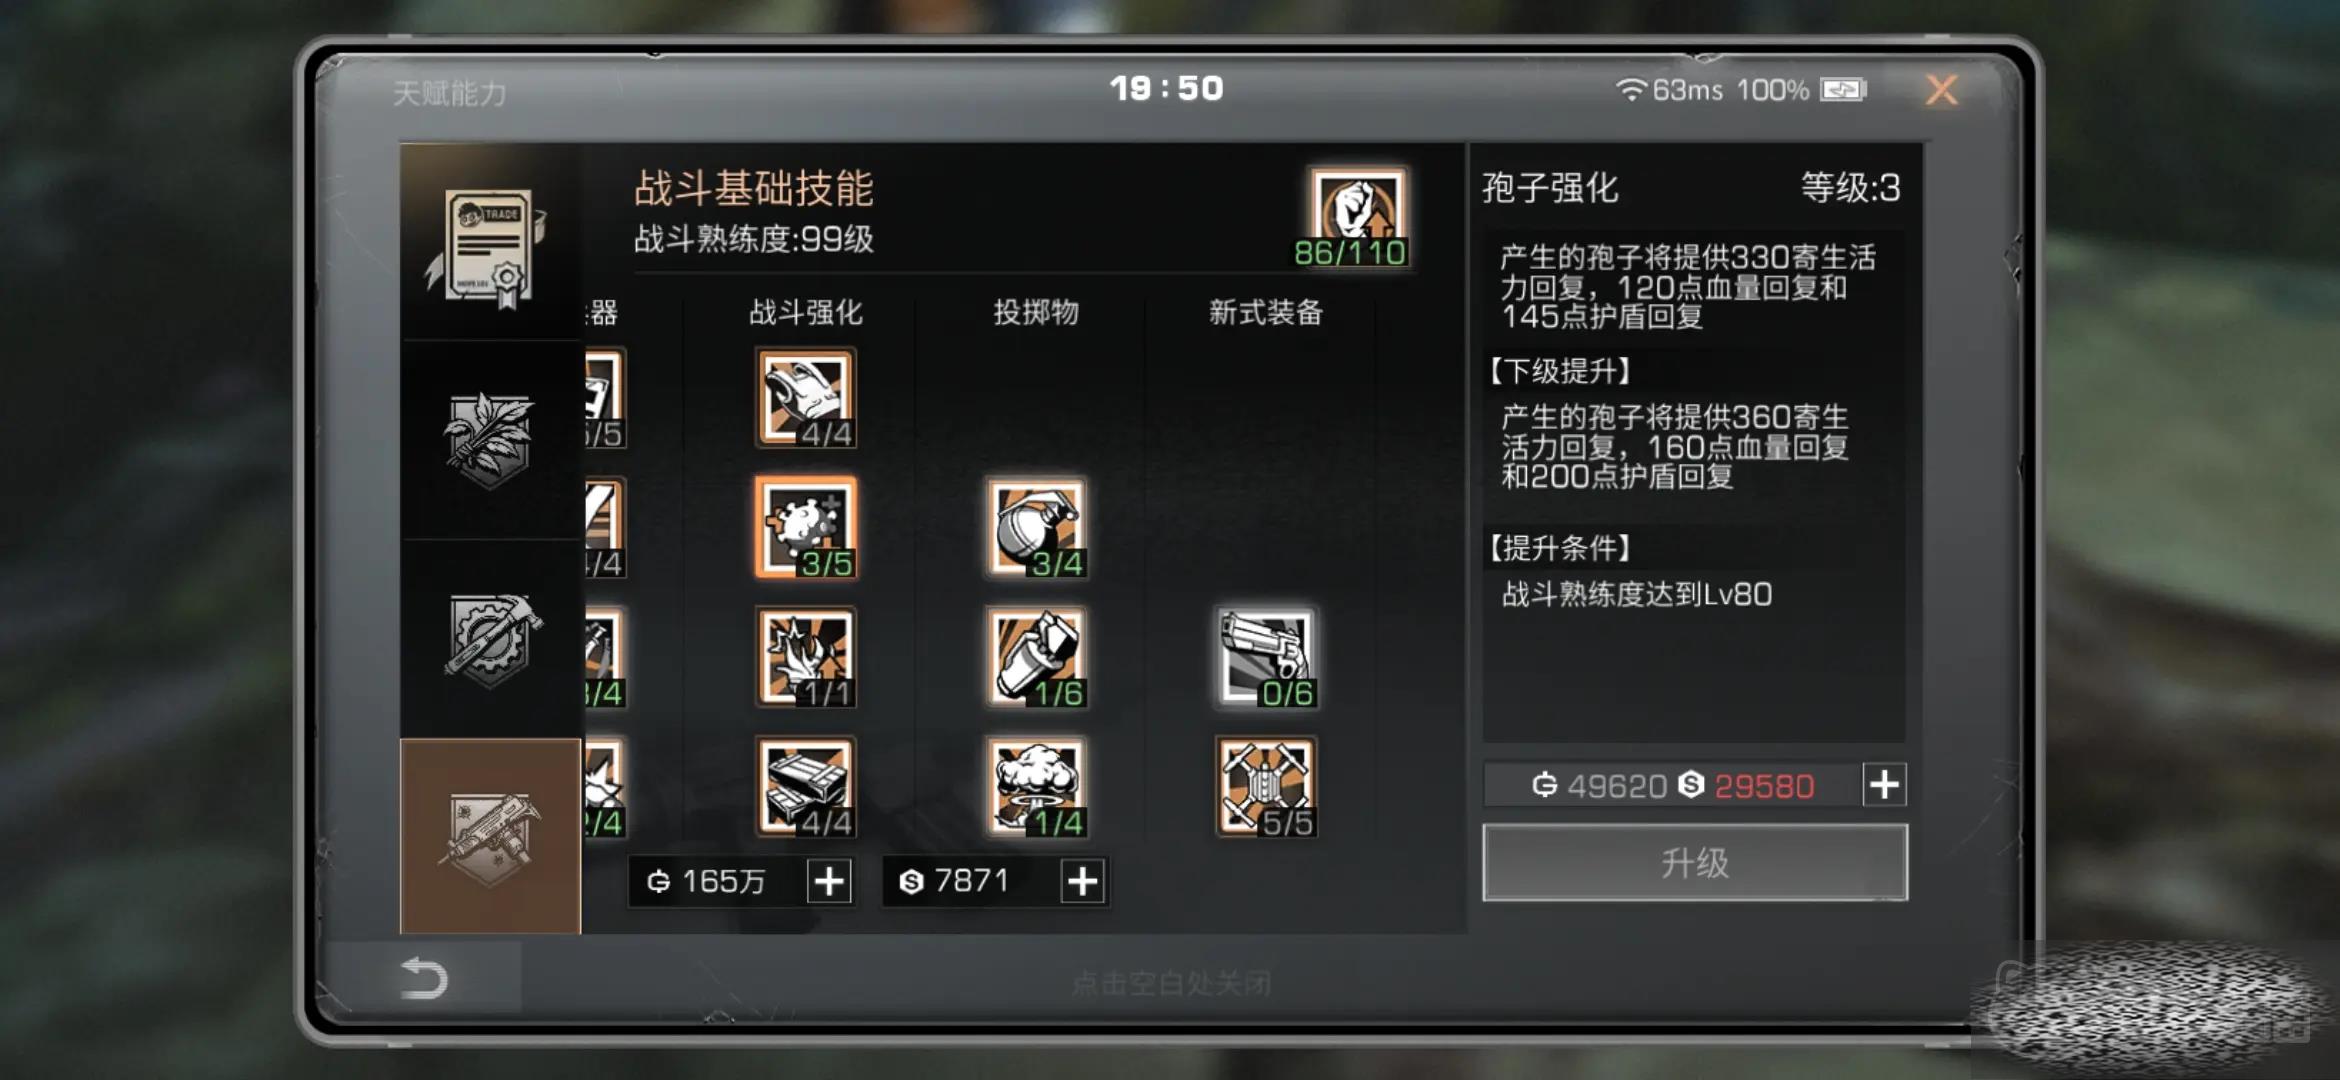The width and height of the screenshot is (2340, 1080).
Task: Click the 升级 upgrade button
Action: click(1695, 862)
